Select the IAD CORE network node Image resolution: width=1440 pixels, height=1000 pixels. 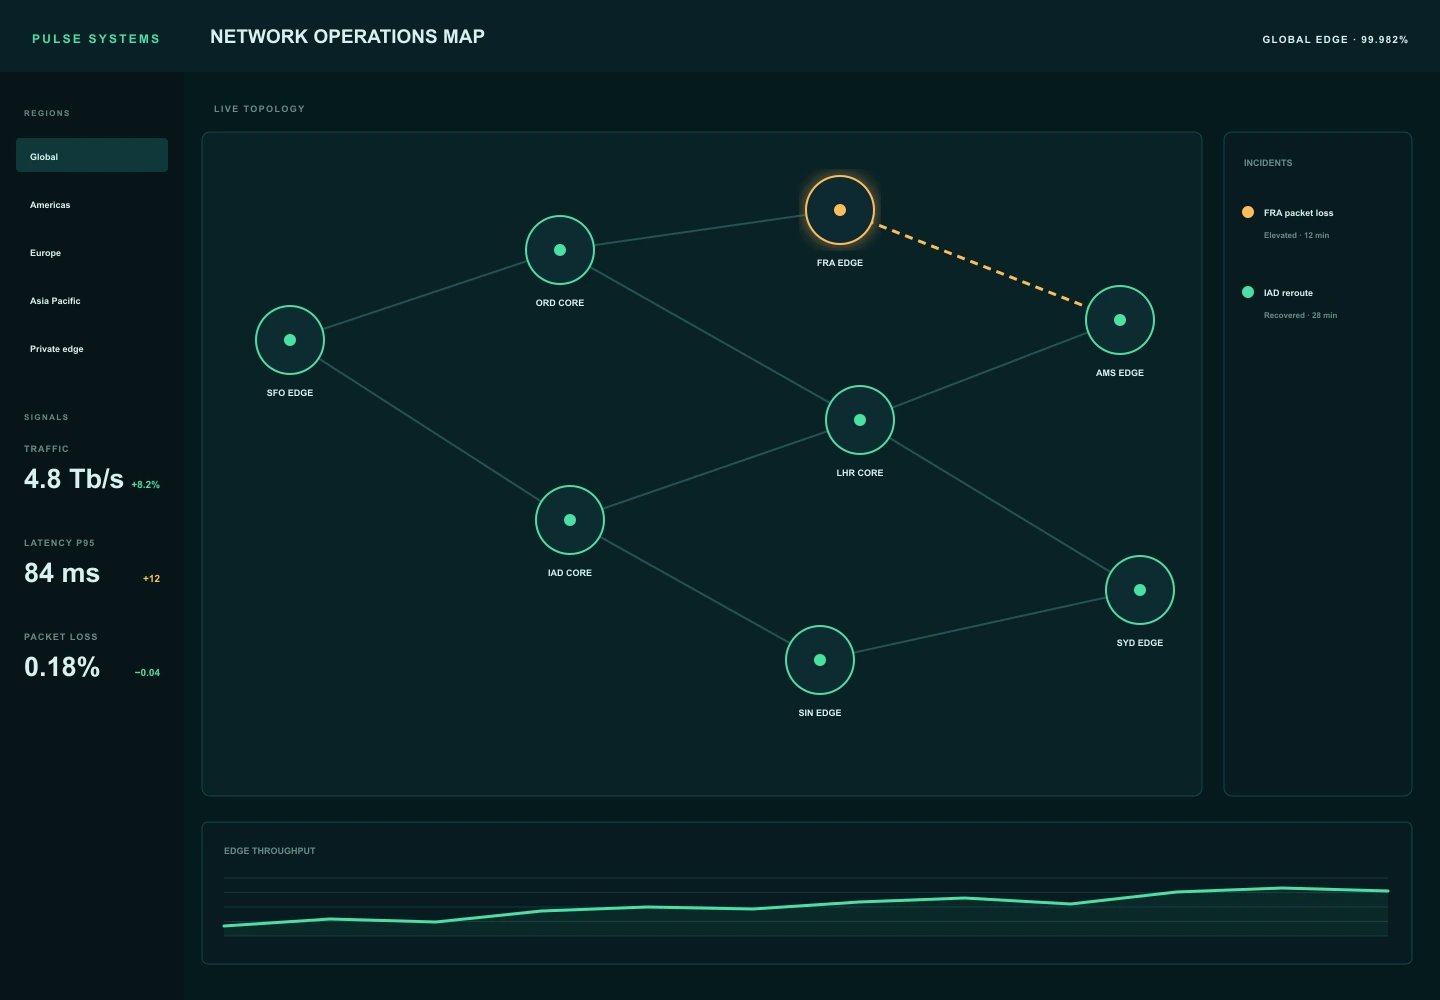coord(570,520)
